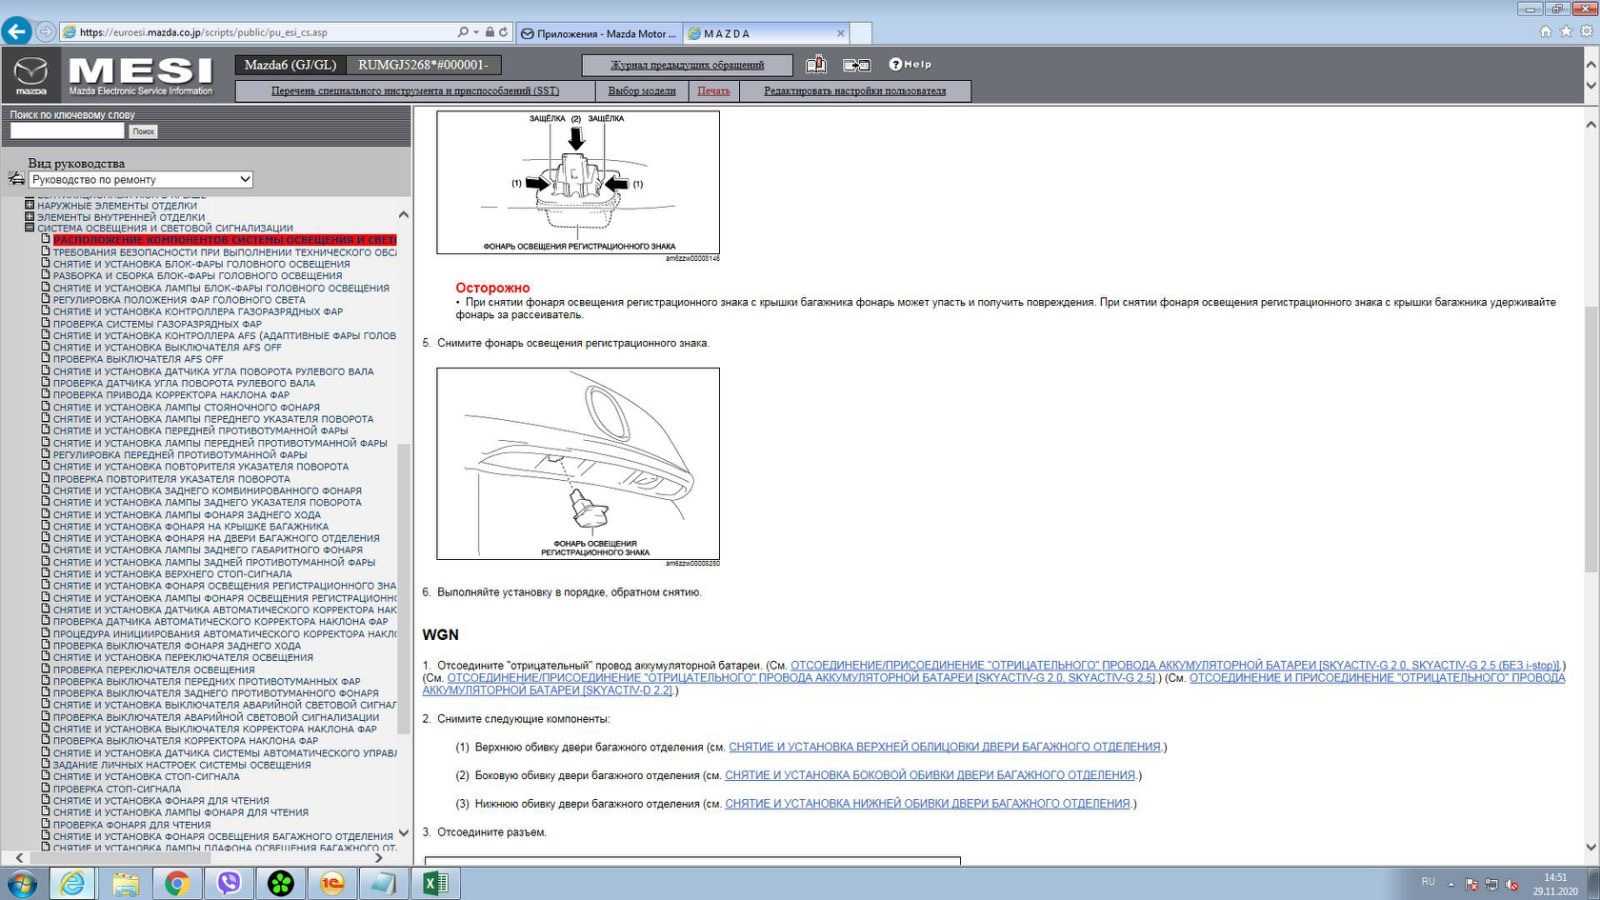Select ЗАДАНИЕ ЛИЧНЫХ НАСТРОЕК СИСТЕМЫ ОСВЕЩЕНИЯ
The height and width of the screenshot is (900, 1600).
coord(182,765)
